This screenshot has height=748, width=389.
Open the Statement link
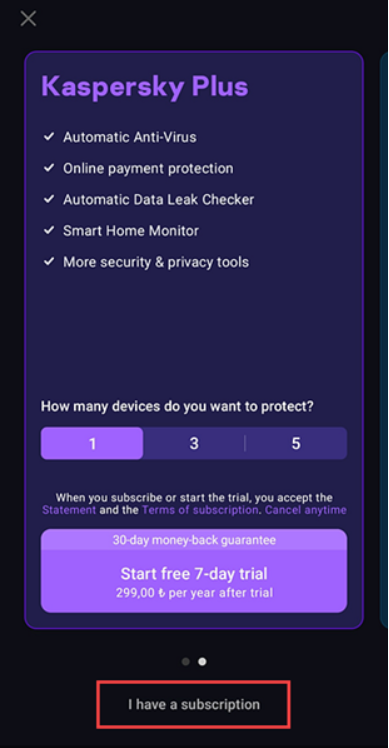[69, 510]
